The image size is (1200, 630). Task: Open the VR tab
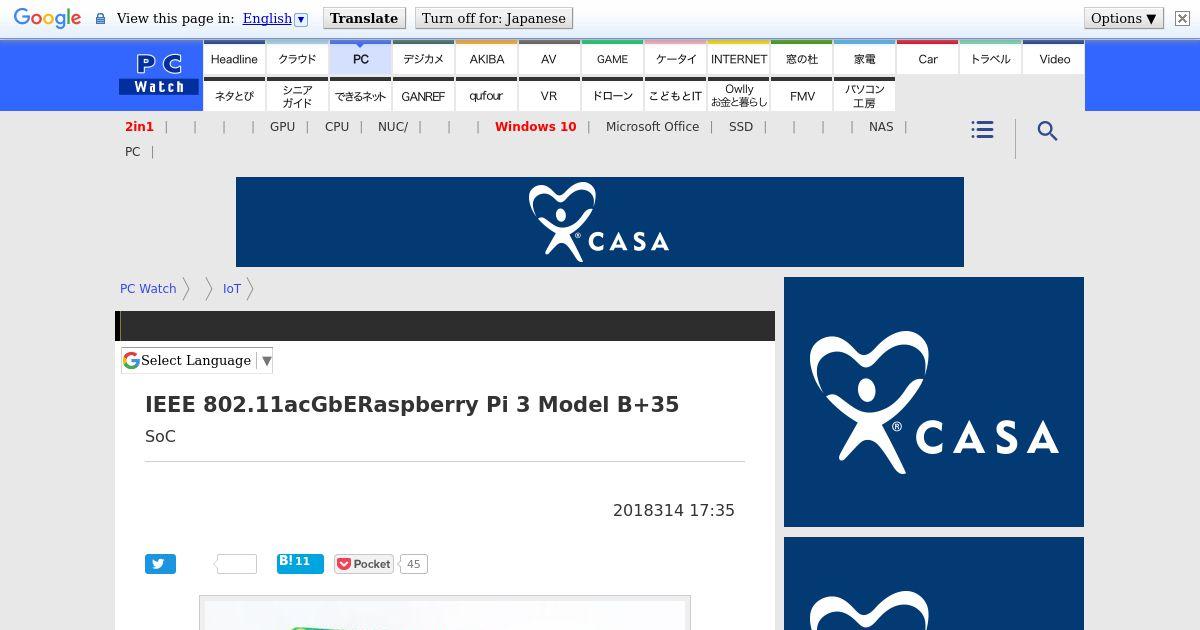[x=549, y=96]
